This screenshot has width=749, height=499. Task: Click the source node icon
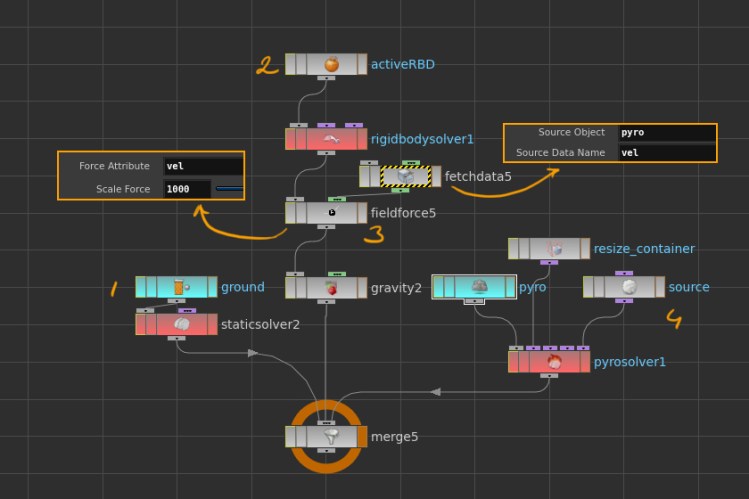coord(629,287)
